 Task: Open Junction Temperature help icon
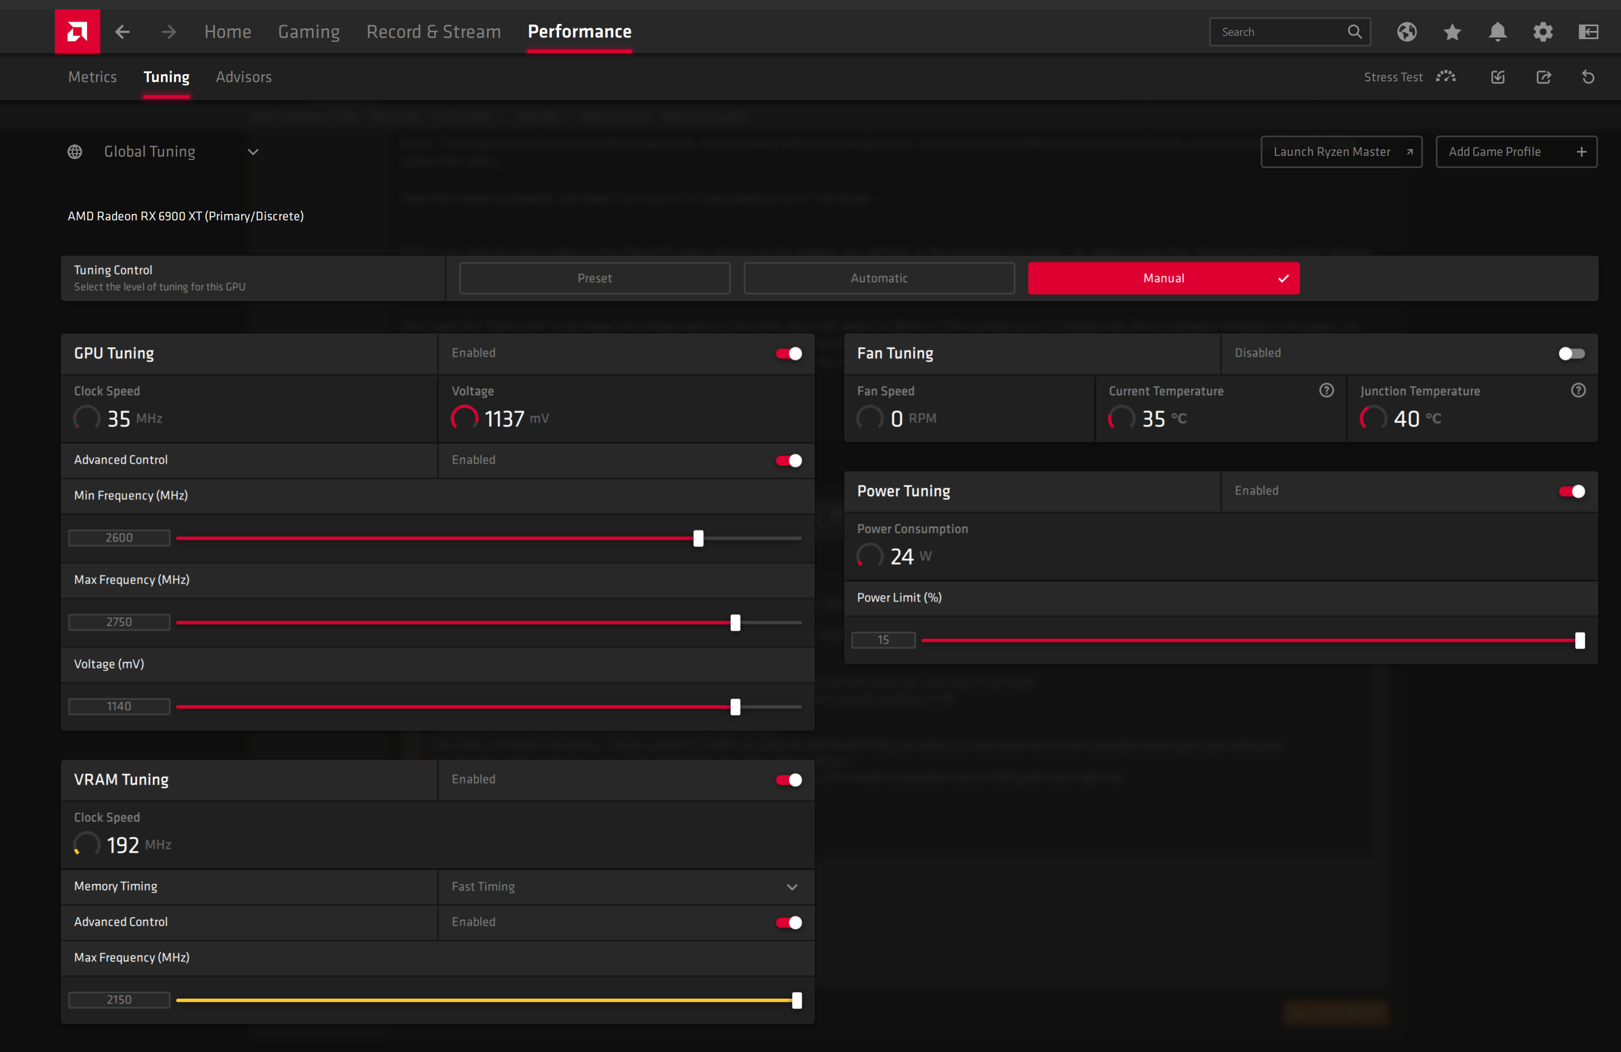tap(1578, 391)
